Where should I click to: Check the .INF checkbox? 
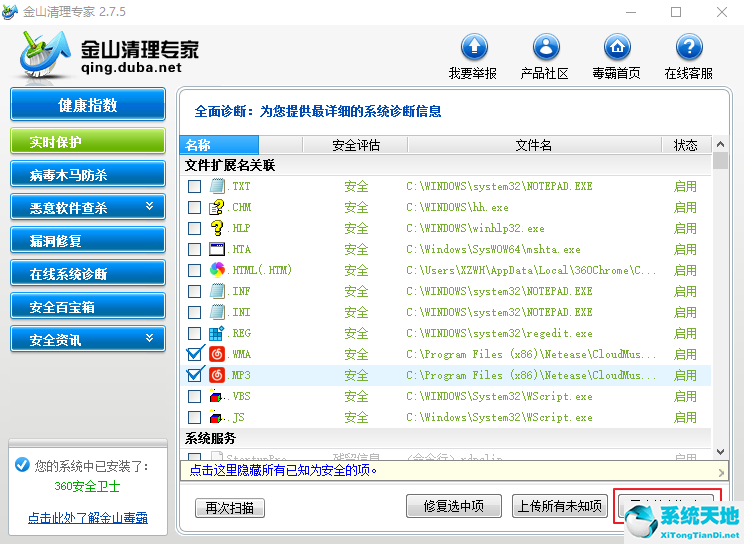[194, 291]
